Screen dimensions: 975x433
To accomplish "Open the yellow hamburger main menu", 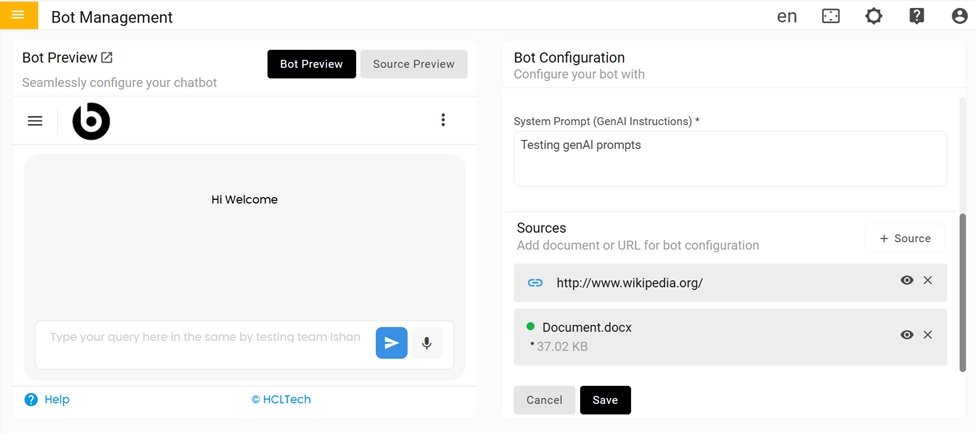I will [x=18, y=15].
